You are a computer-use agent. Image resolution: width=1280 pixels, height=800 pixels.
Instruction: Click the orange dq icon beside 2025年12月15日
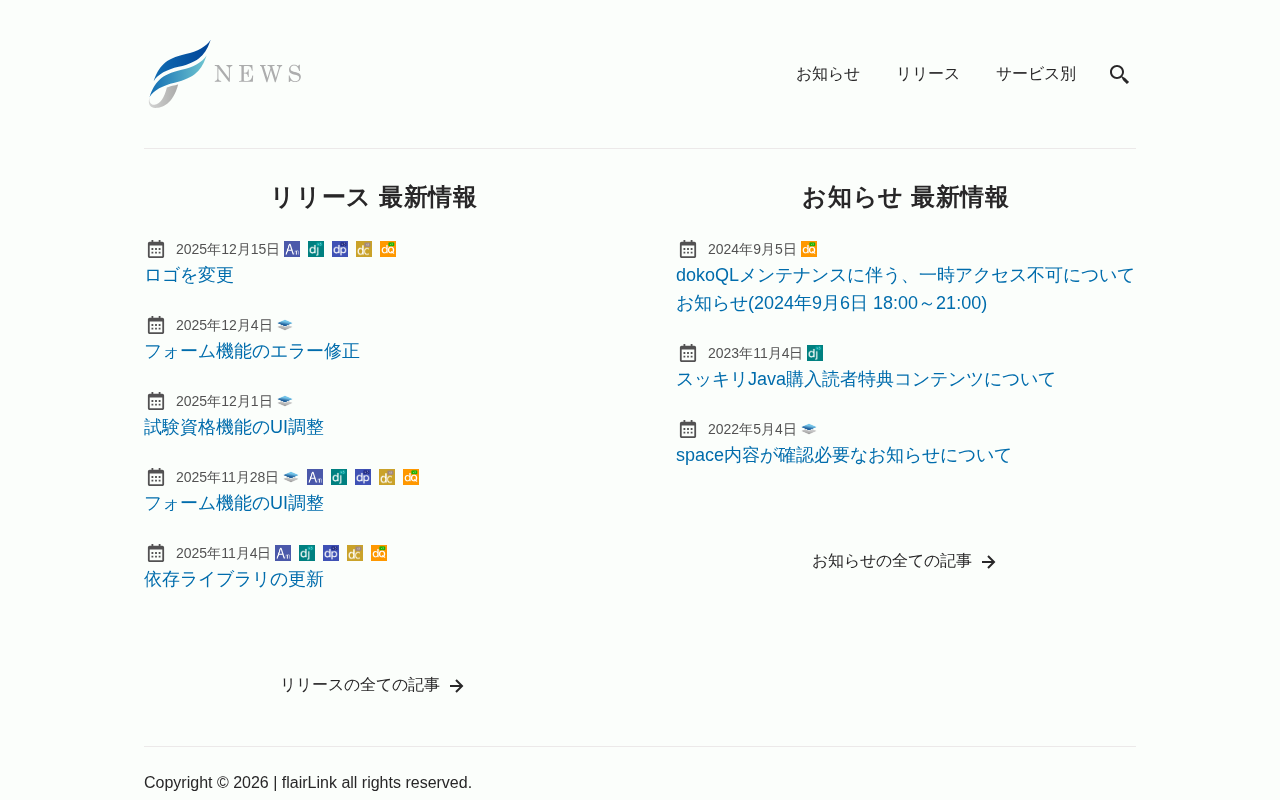388,249
